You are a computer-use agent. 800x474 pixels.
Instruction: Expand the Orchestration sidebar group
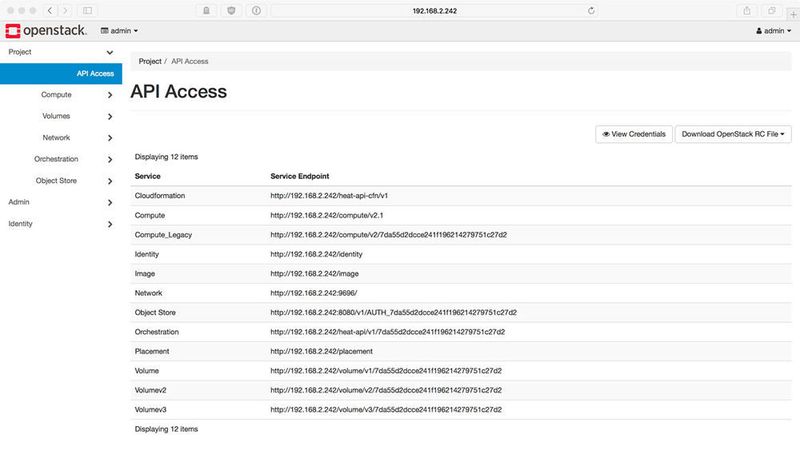click(x=61, y=159)
